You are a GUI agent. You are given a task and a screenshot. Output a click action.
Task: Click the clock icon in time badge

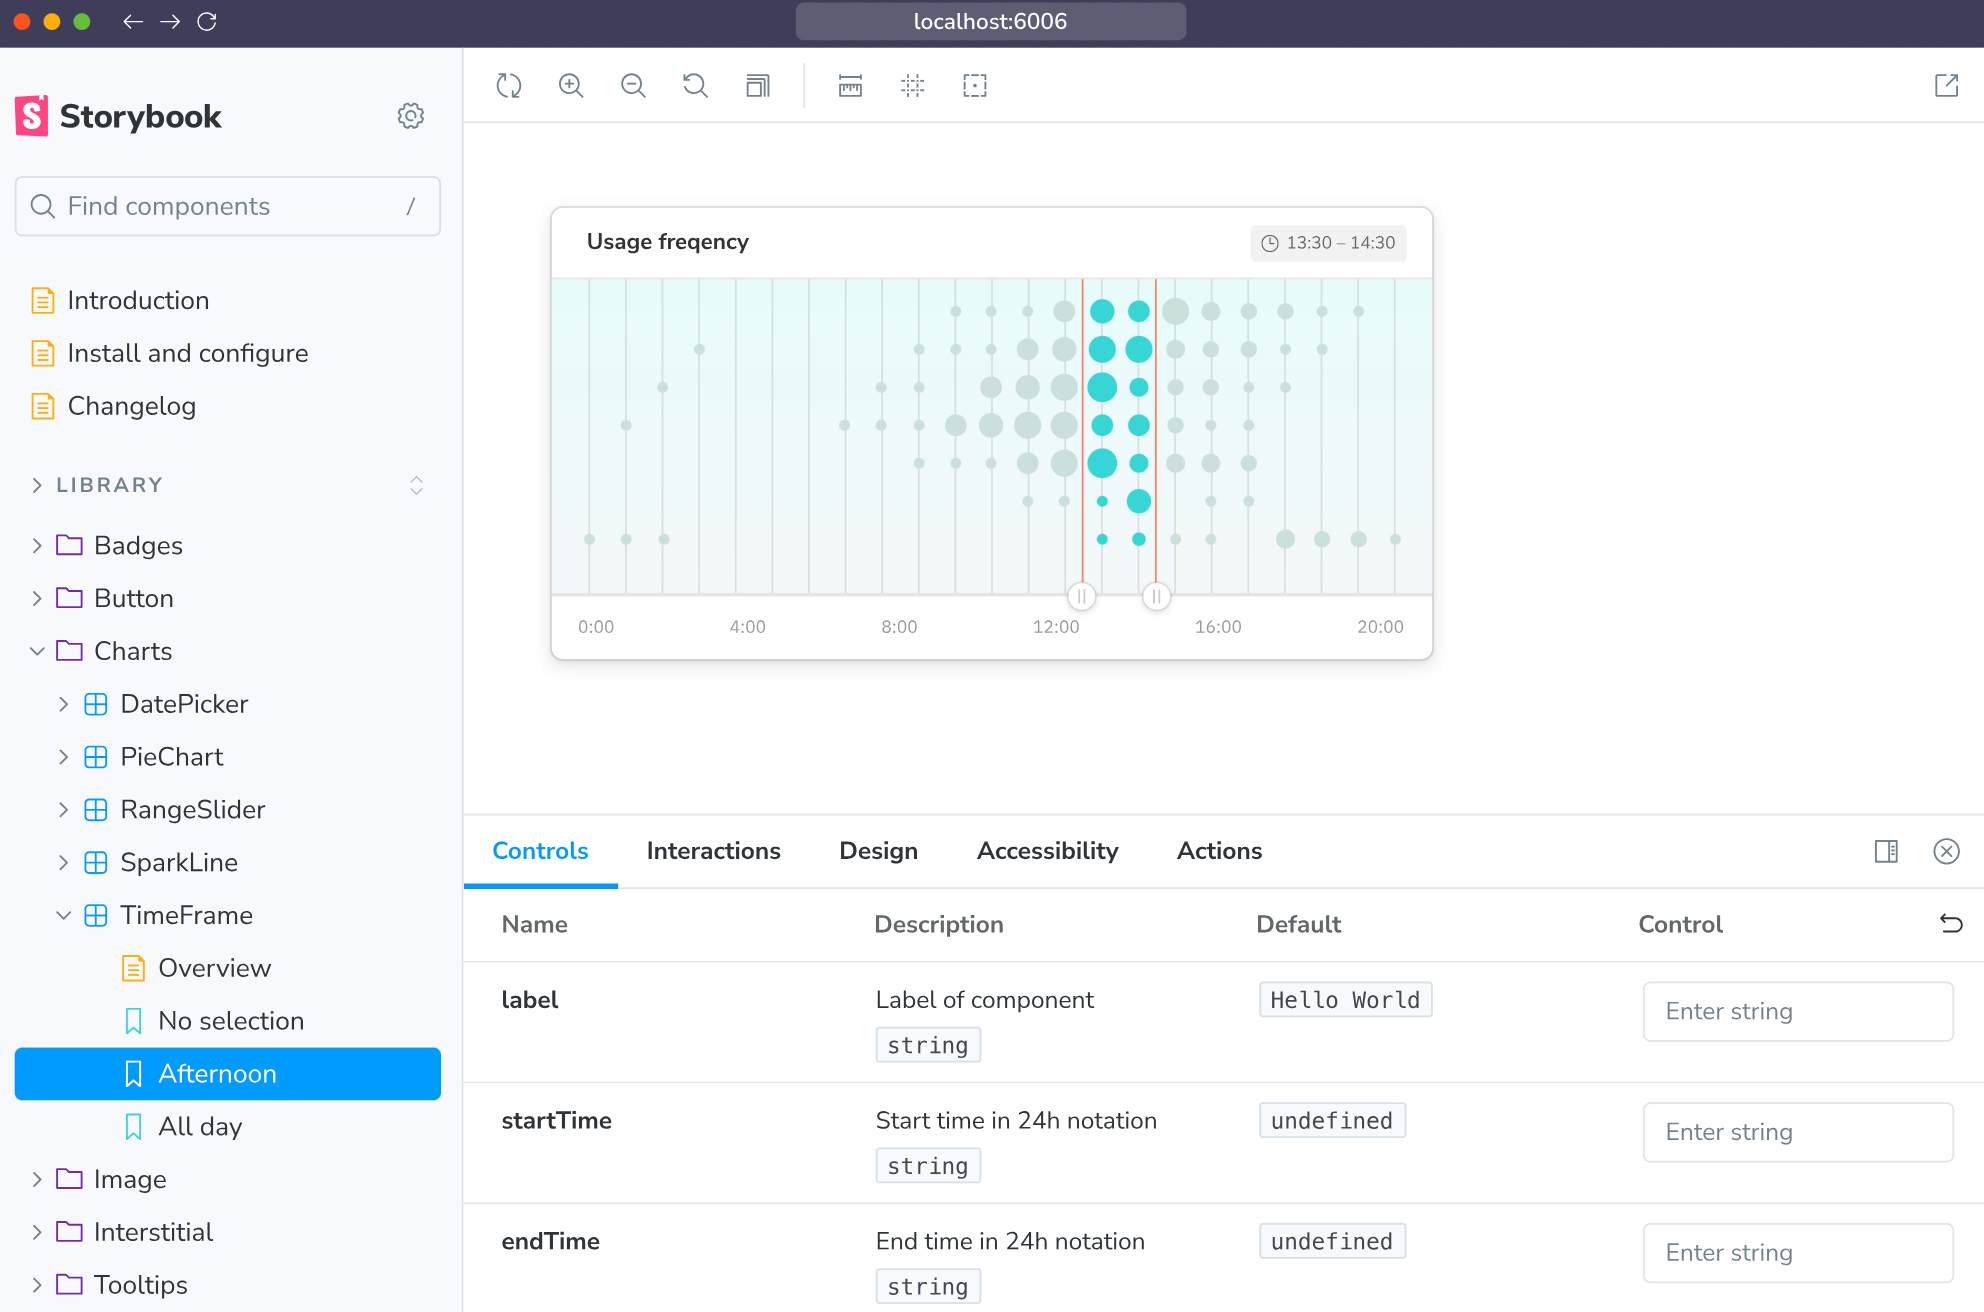click(1270, 243)
